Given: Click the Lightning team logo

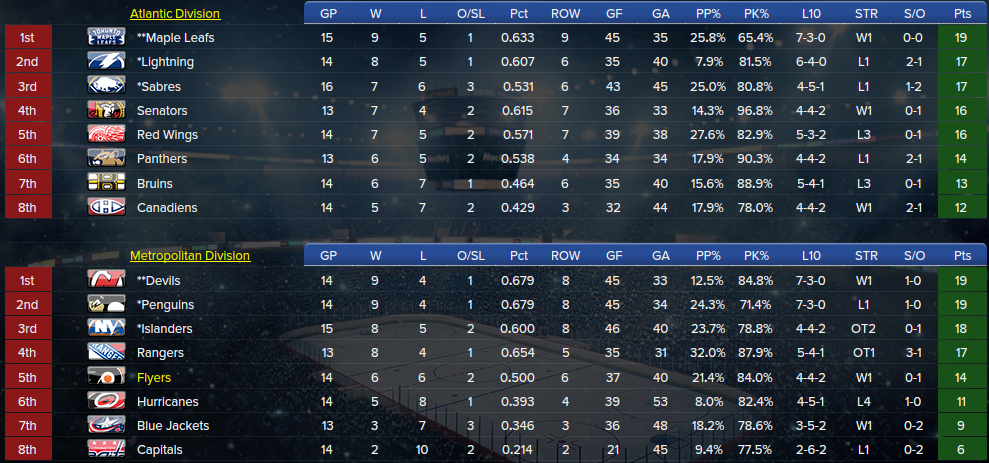Looking at the screenshot, I should click(106, 62).
